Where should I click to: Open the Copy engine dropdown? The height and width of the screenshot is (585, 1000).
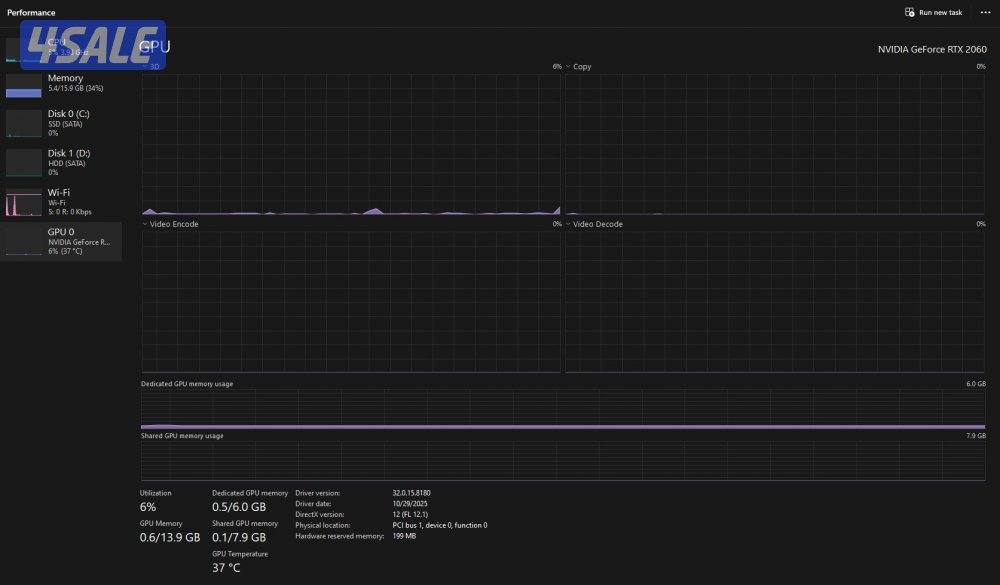pos(568,67)
